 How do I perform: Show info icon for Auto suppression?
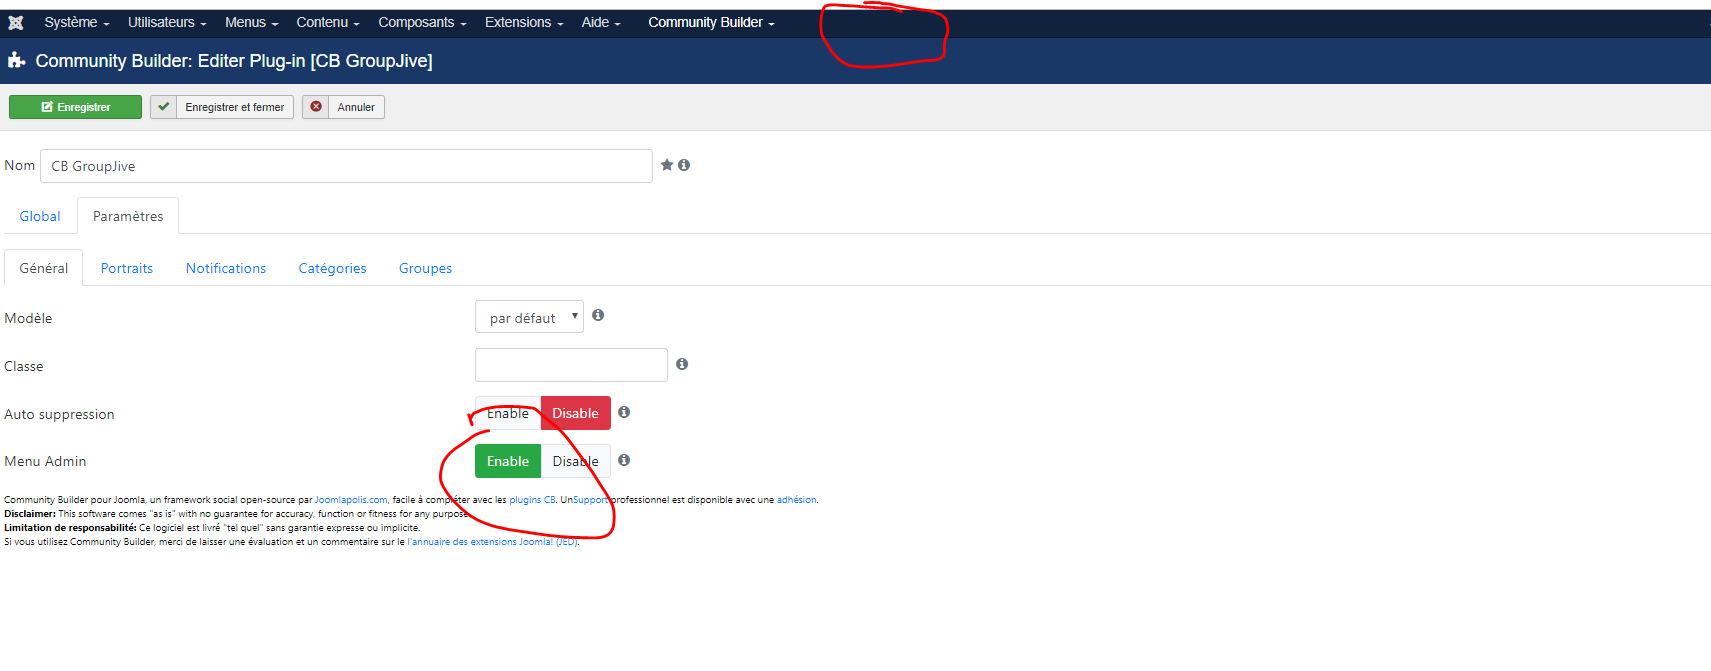tap(624, 412)
